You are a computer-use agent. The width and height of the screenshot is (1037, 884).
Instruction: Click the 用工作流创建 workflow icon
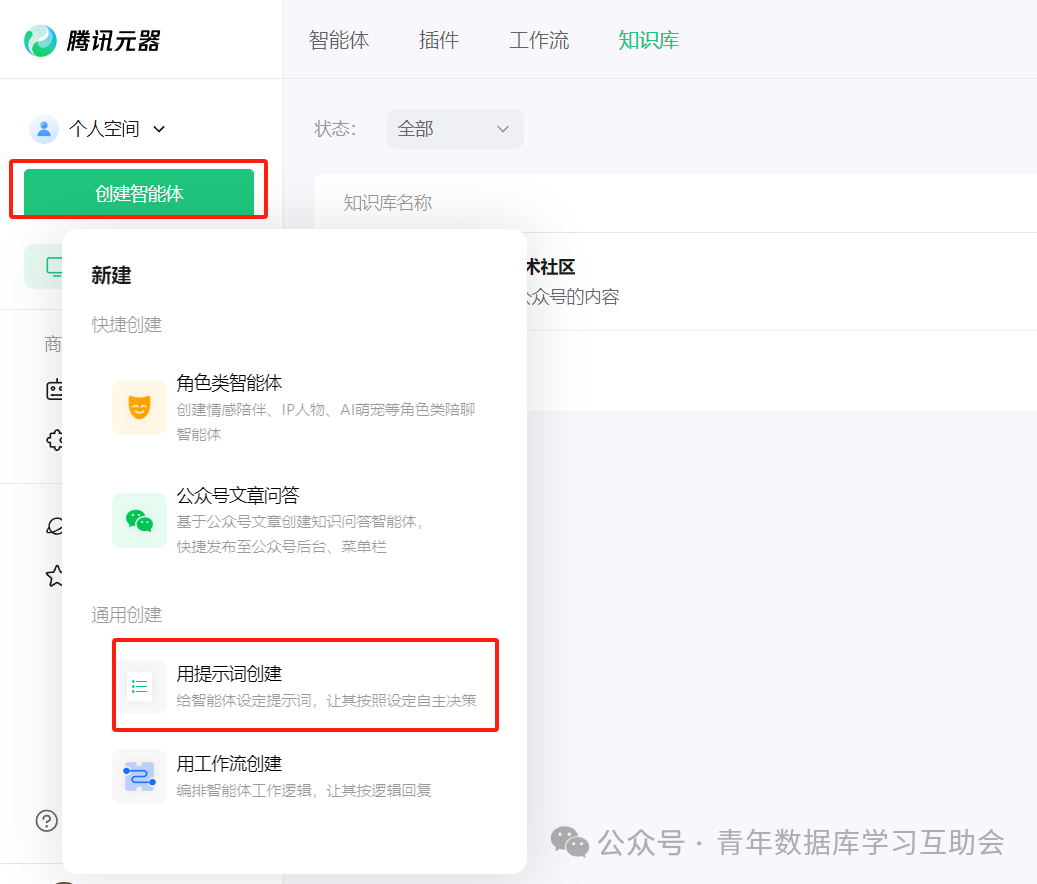click(x=139, y=776)
